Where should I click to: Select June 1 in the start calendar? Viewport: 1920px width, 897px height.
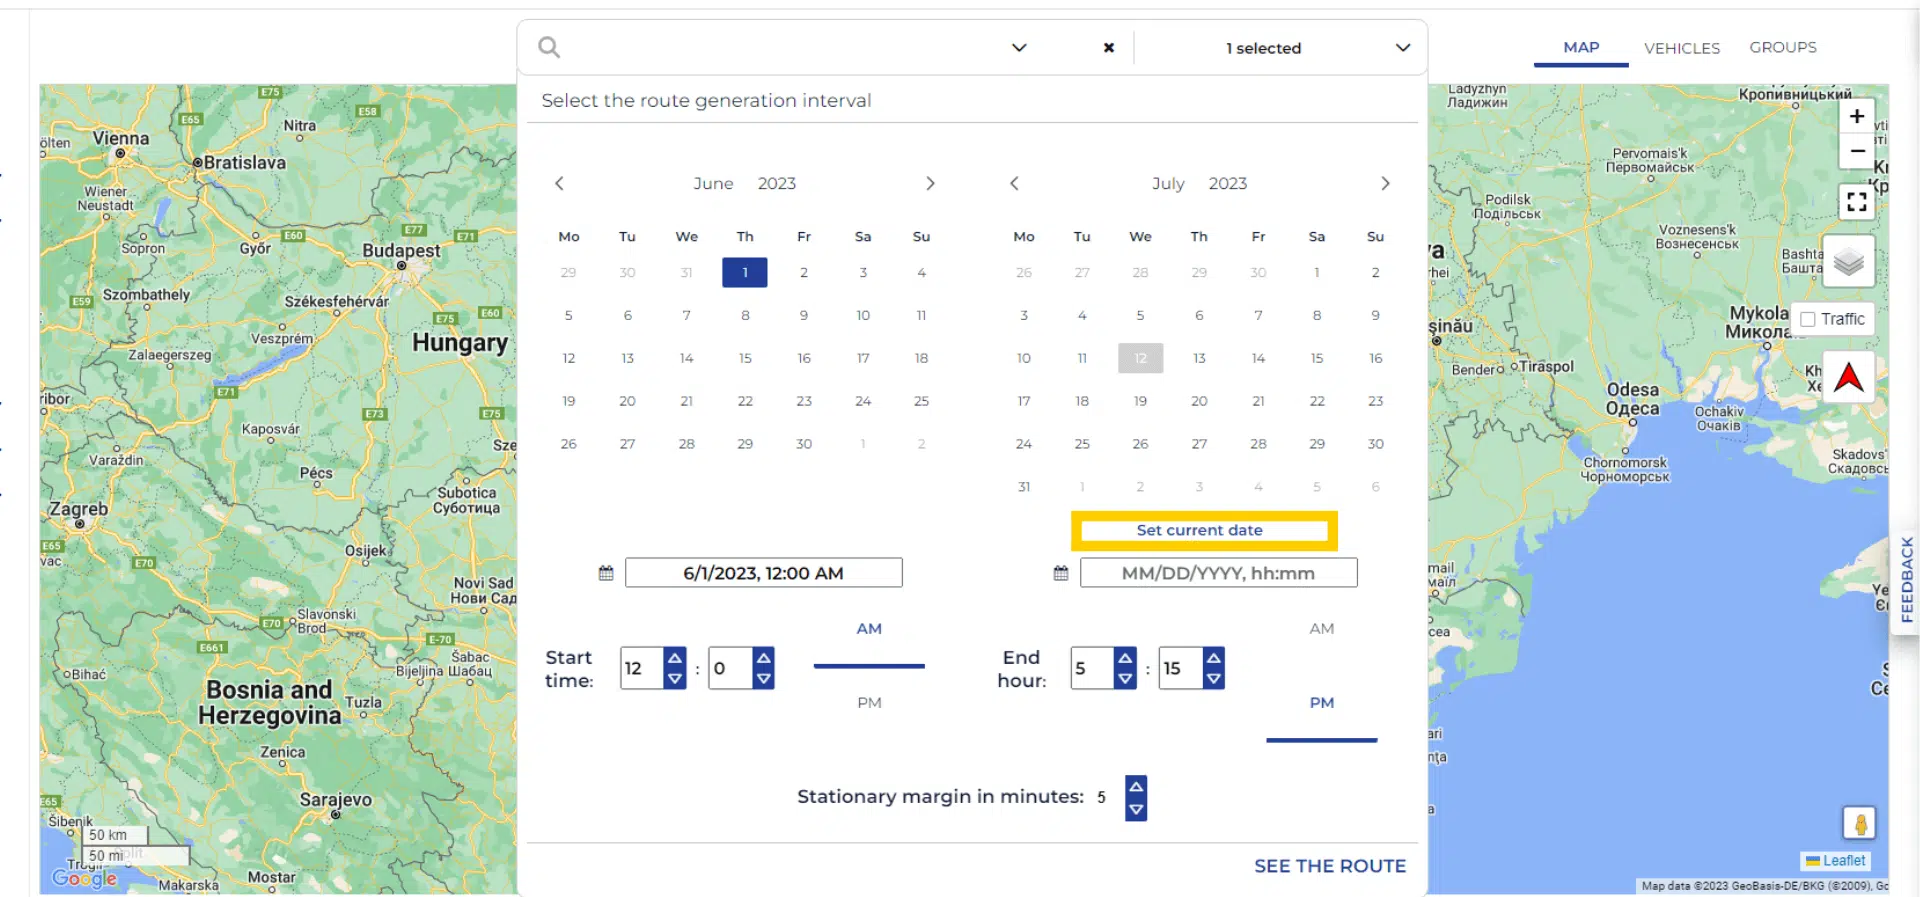(x=745, y=272)
